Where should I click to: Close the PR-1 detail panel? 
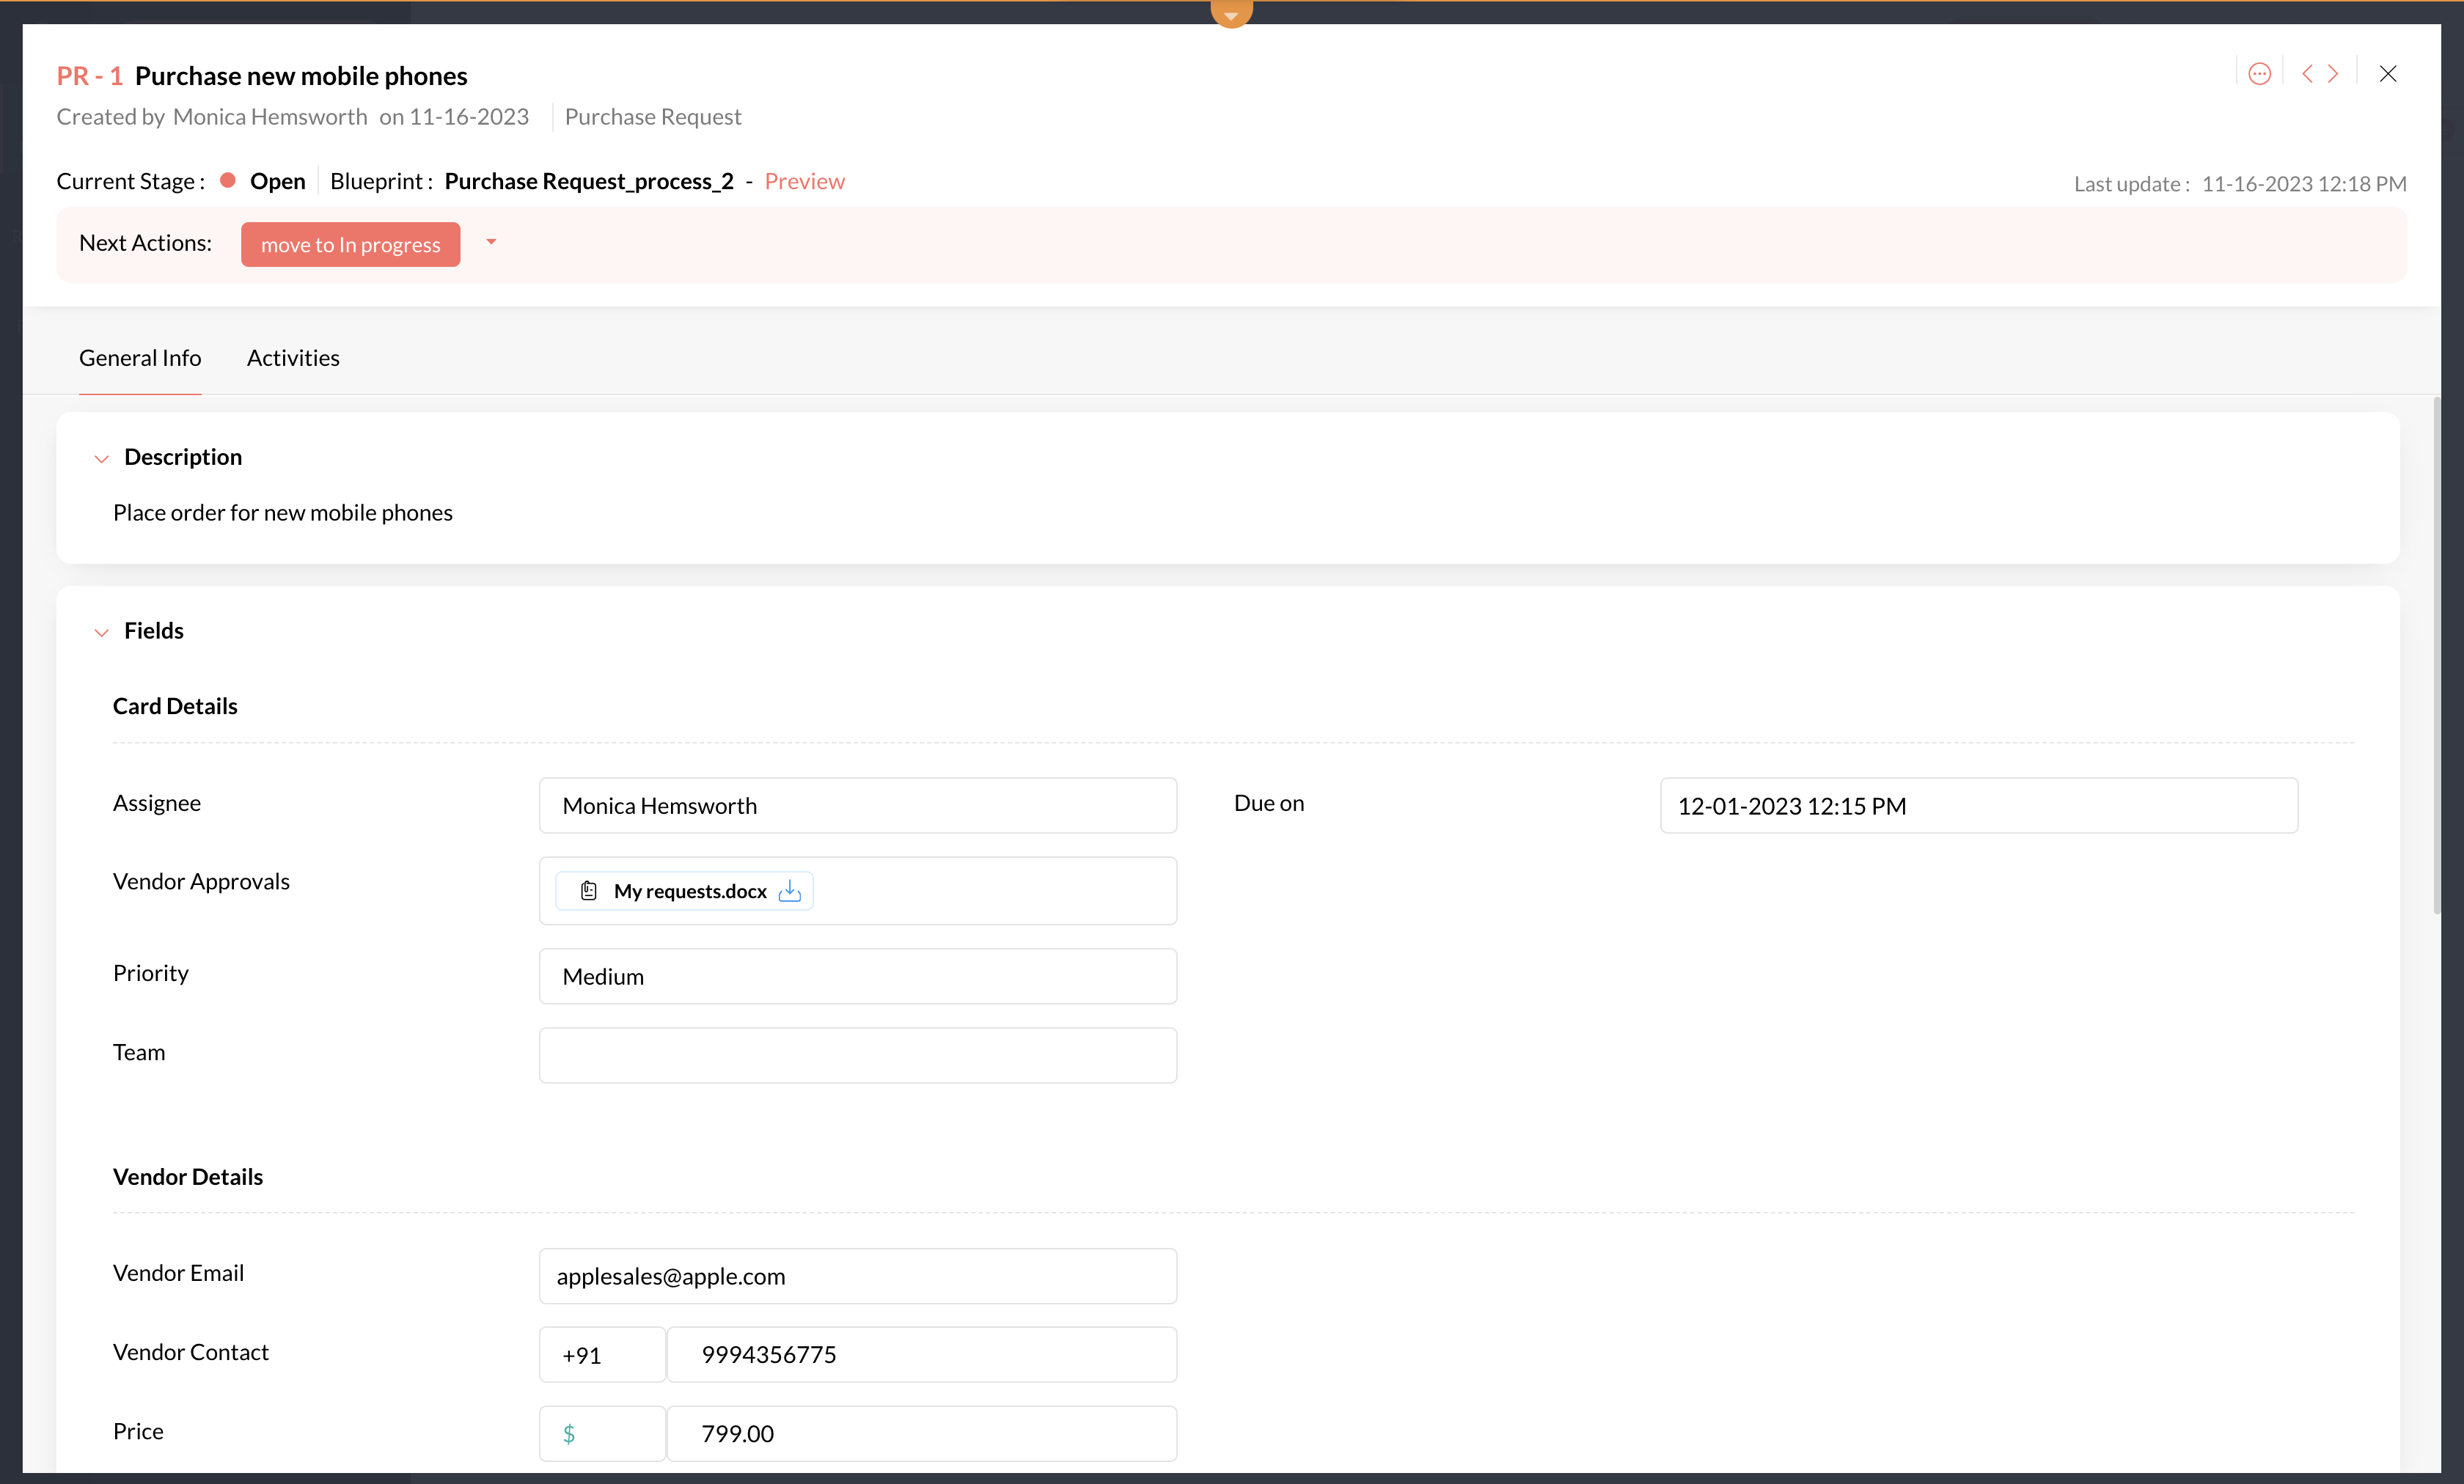2388,74
